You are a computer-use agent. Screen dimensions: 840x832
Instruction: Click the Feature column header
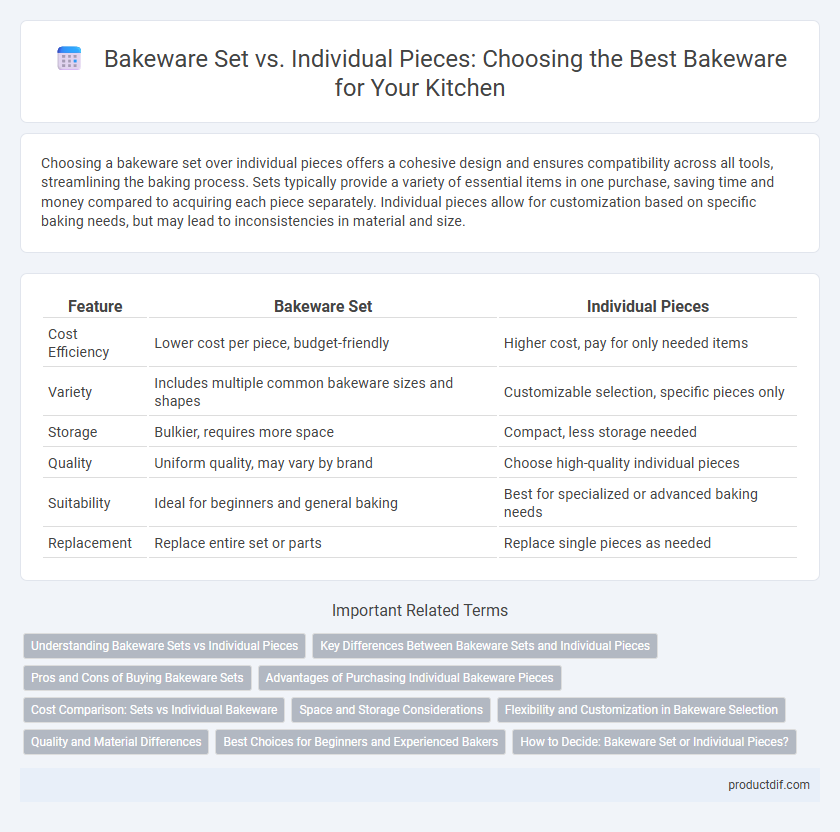[95, 306]
